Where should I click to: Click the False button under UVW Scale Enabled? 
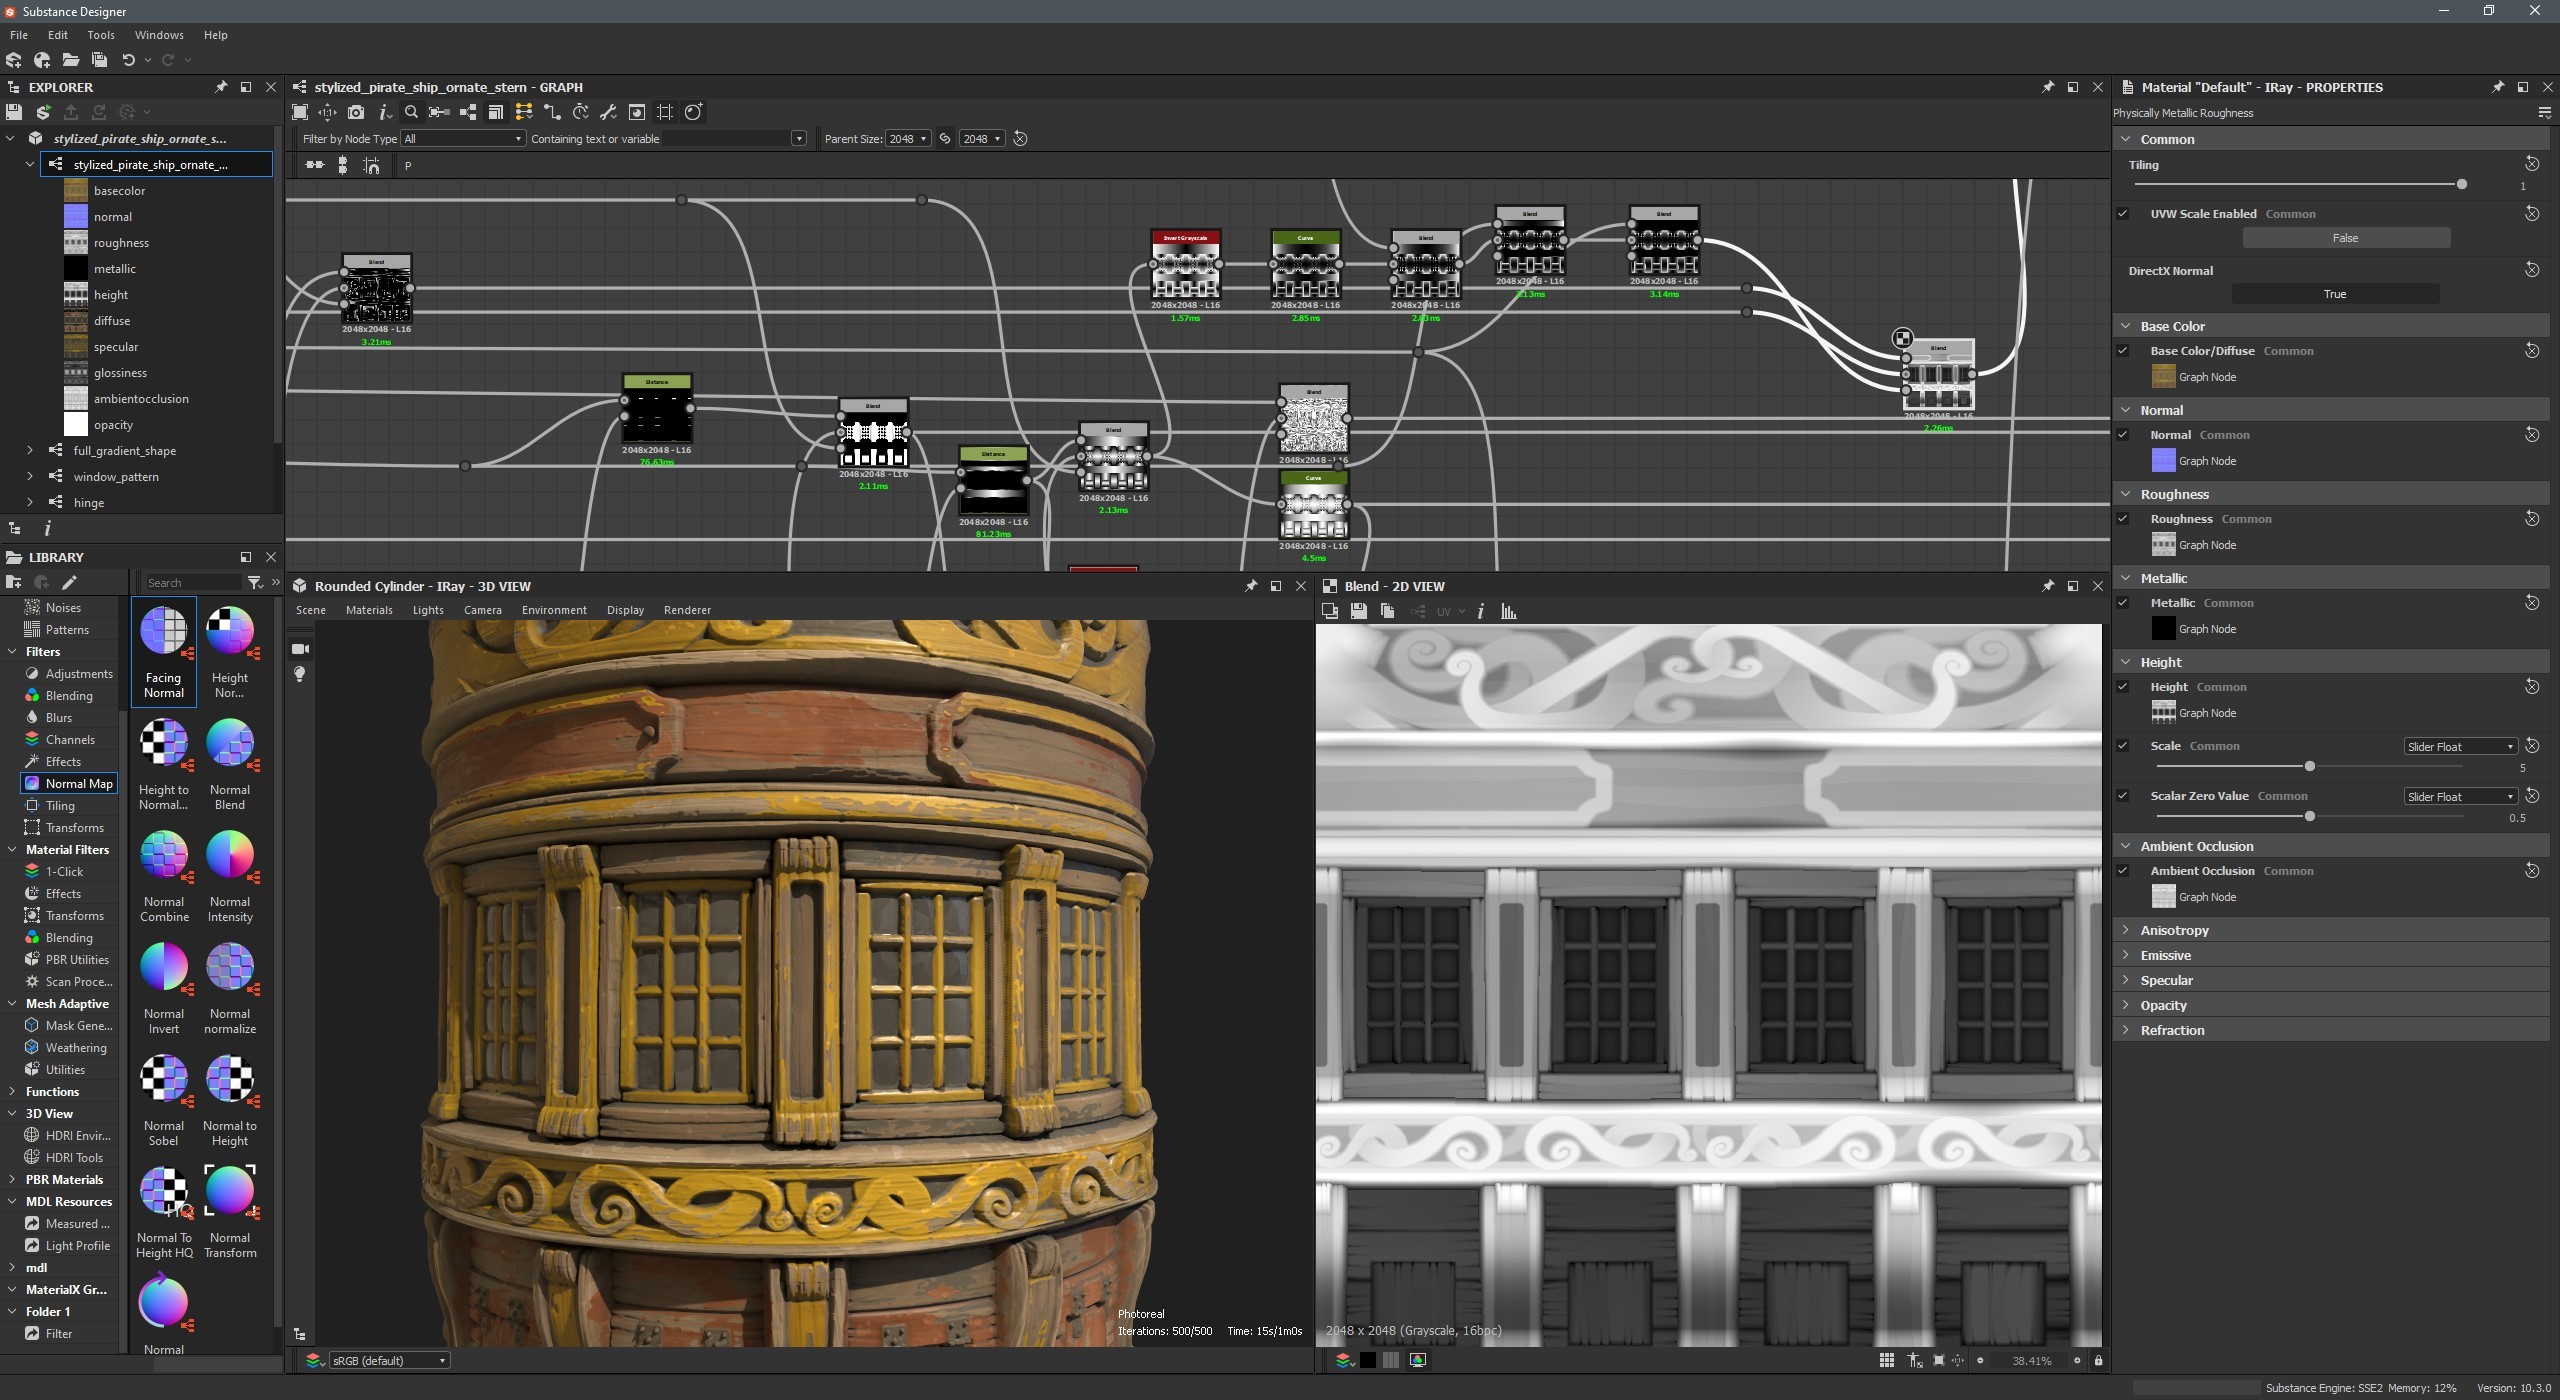click(2345, 237)
